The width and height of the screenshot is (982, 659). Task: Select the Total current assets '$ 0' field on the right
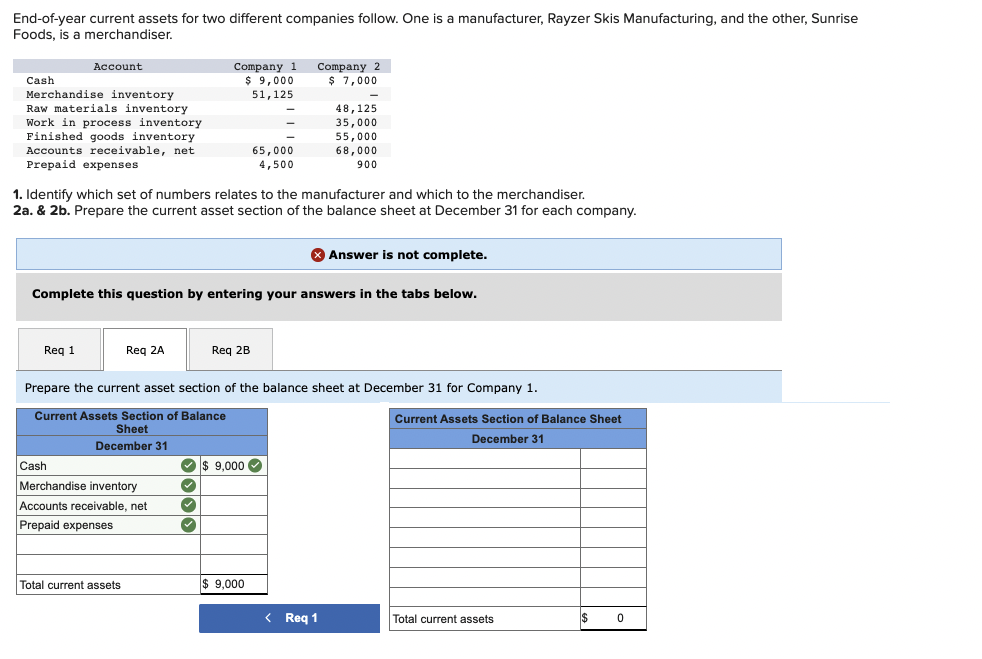613,618
